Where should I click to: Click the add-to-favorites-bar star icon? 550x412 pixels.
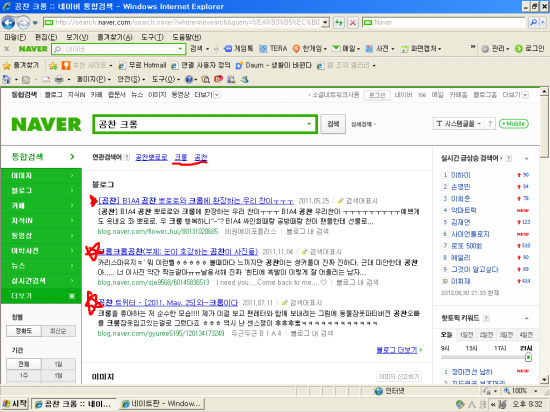[x=53, y=66]
